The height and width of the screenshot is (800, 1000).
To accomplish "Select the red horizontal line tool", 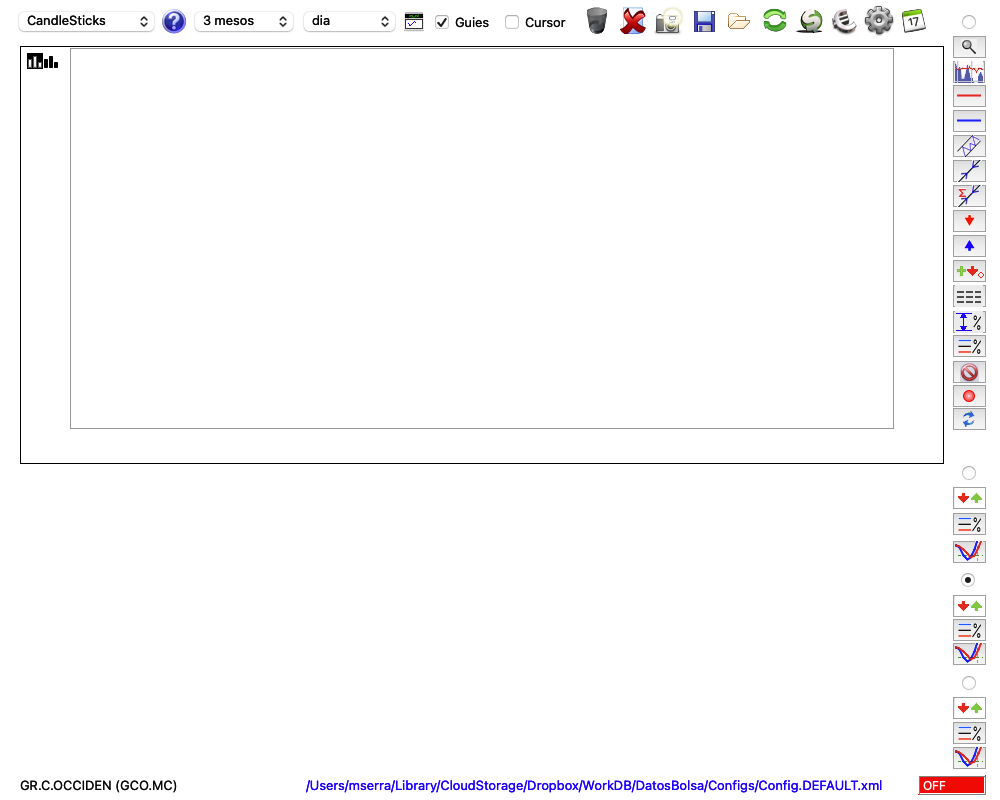I will pos(969,96).
